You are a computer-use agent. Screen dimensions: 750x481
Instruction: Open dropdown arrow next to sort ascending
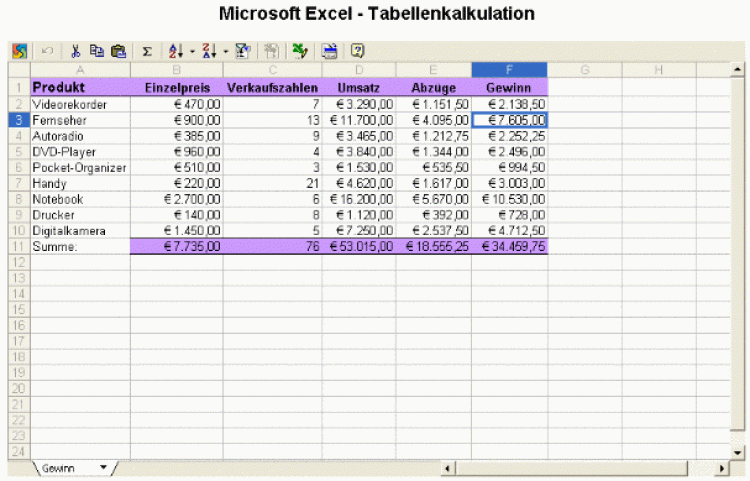click(x=191, y=51)
